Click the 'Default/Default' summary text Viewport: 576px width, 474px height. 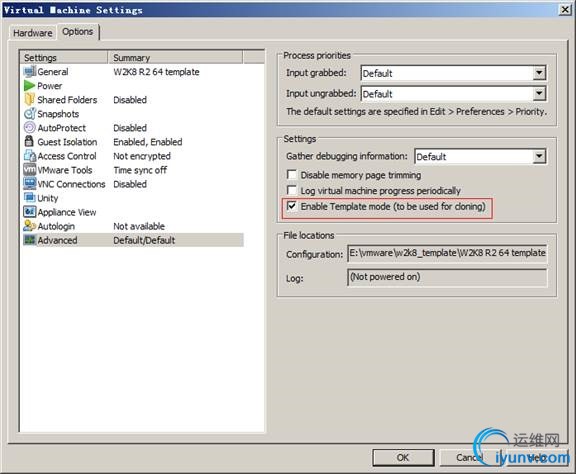[x=144, y=240]
